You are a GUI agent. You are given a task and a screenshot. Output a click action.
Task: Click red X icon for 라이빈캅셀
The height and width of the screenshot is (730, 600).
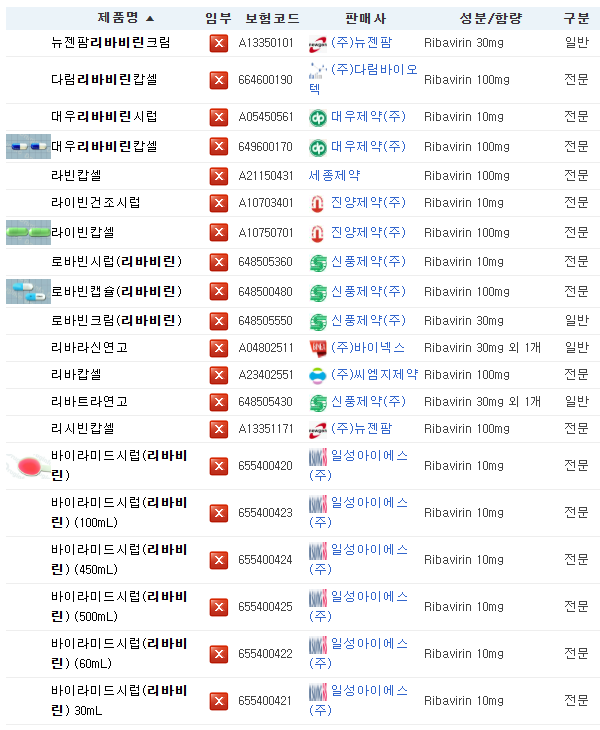pos(218,232)
